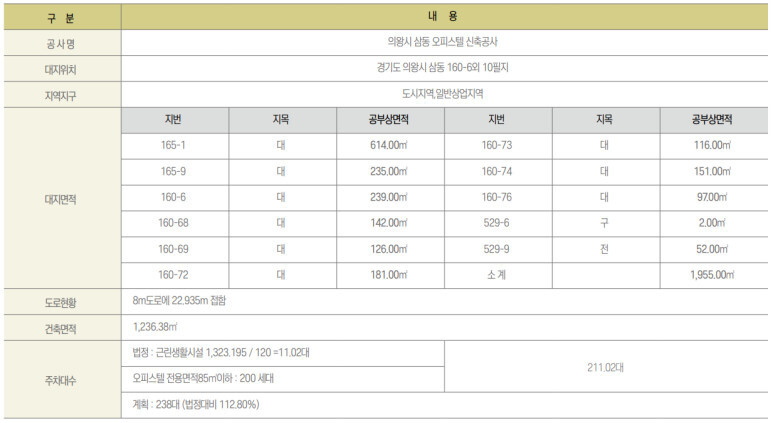Image resolution: width=773 pixels, height=423 pixels.
Task: Select the 지역지구 row label
Action: coord(61,96)
